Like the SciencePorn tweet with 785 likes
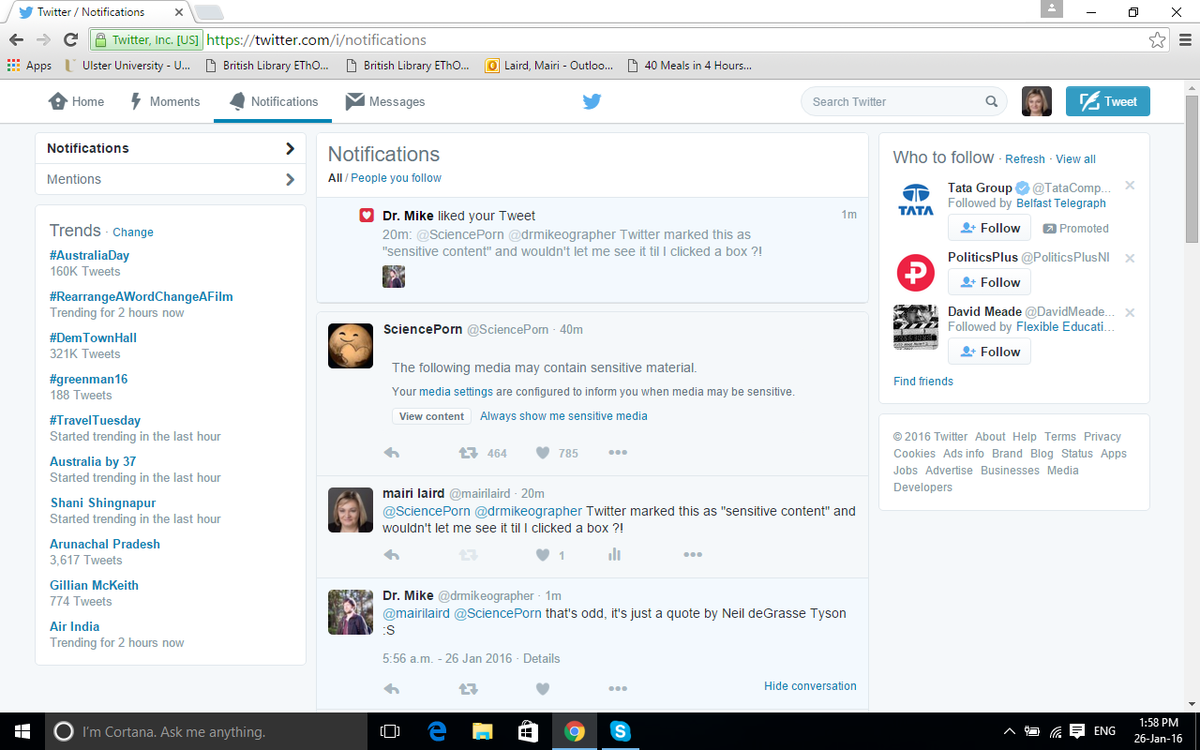Image resolution: width=1200 pixels, height=750 pixels. pyautogui.click(x=543, y=453)
